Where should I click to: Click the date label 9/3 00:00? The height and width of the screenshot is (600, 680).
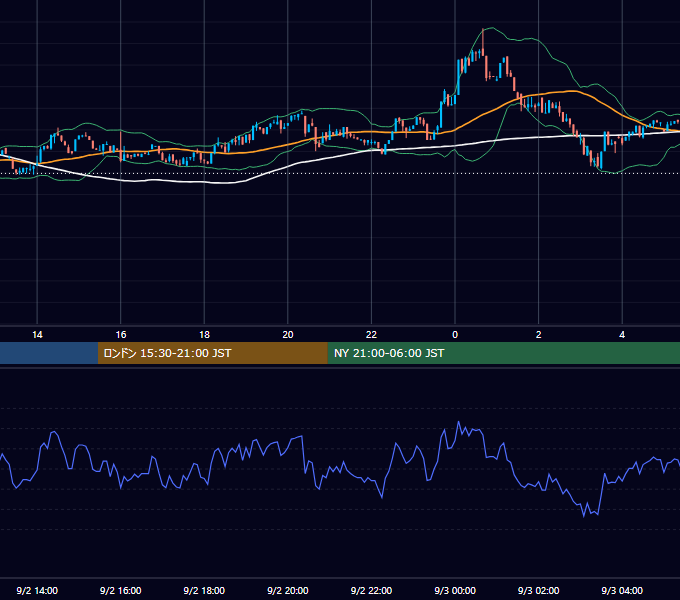(455, 590)
